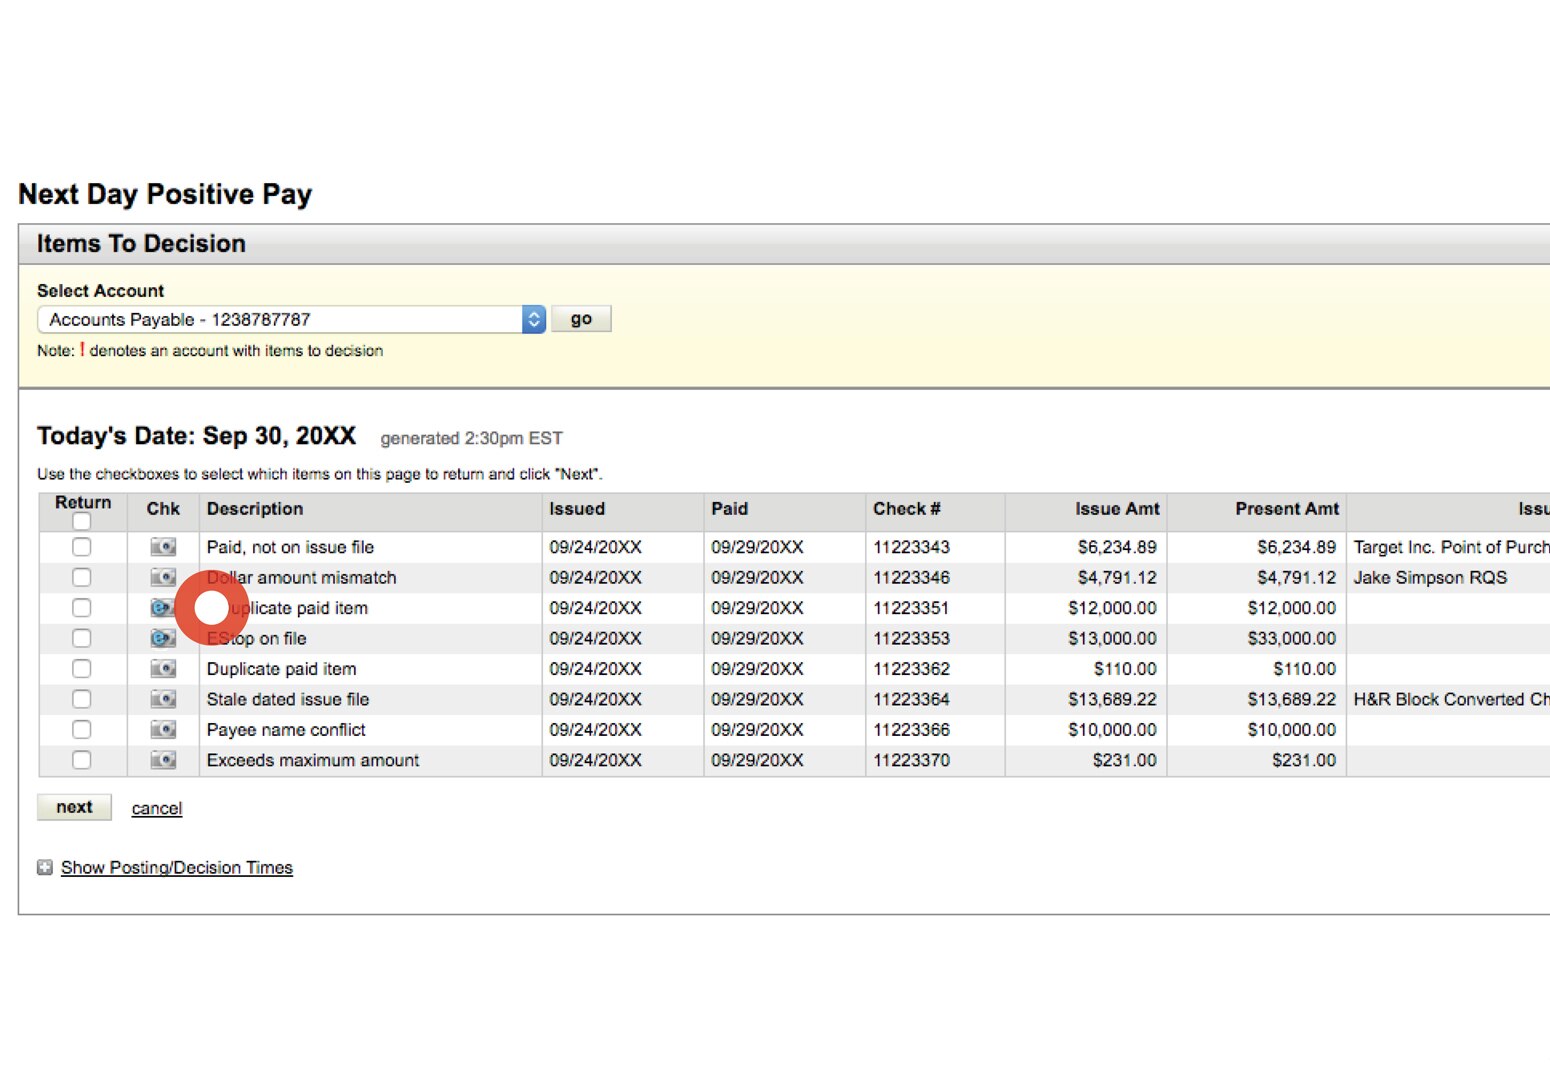Expand Show Posting/Decision Times

pos(176,867)
